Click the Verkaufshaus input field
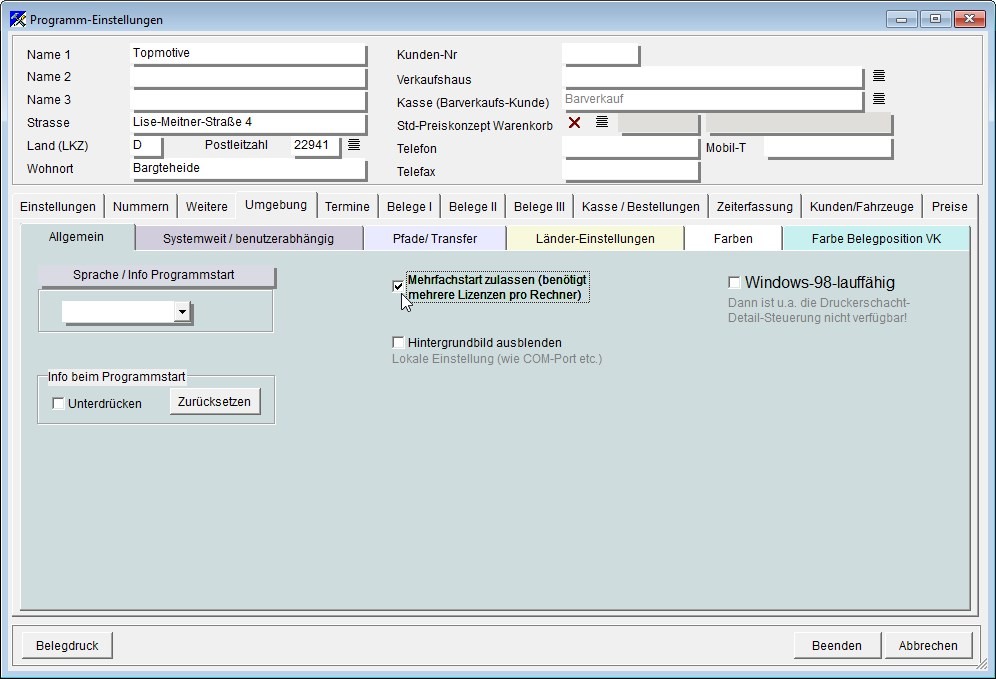 point(713,77)
